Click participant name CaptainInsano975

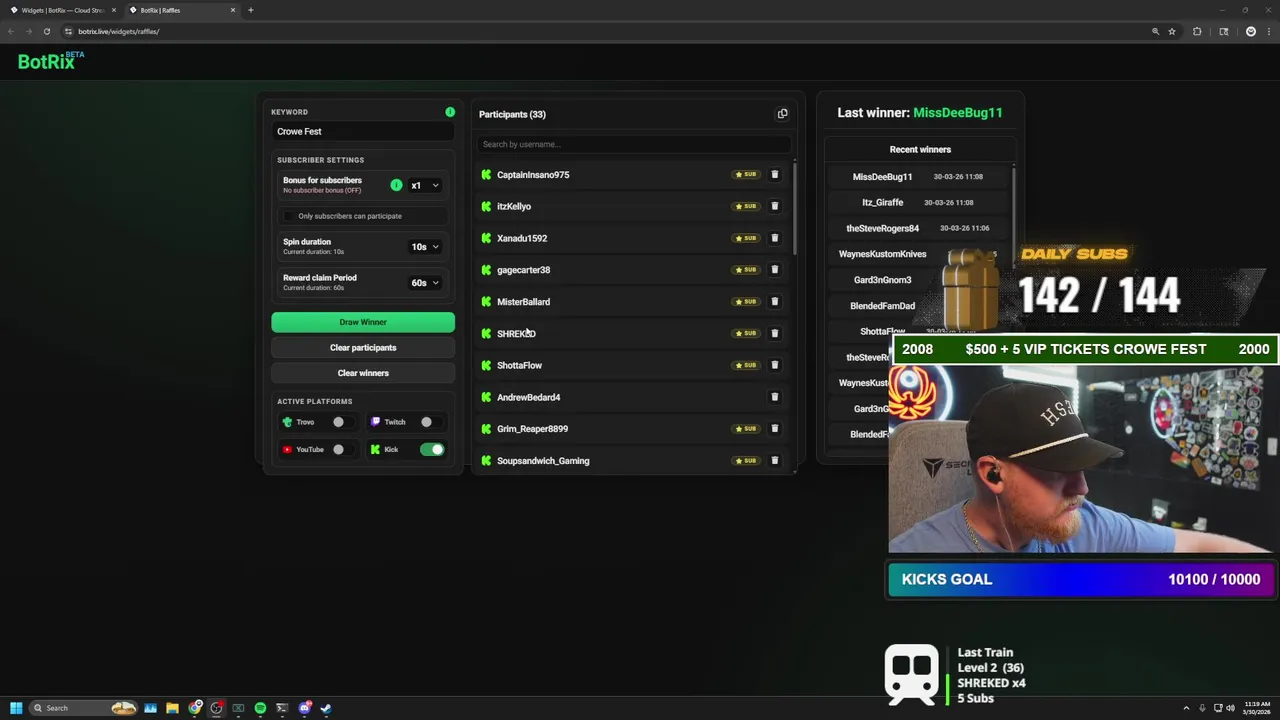pyautogui.click(x=533, y=175)
